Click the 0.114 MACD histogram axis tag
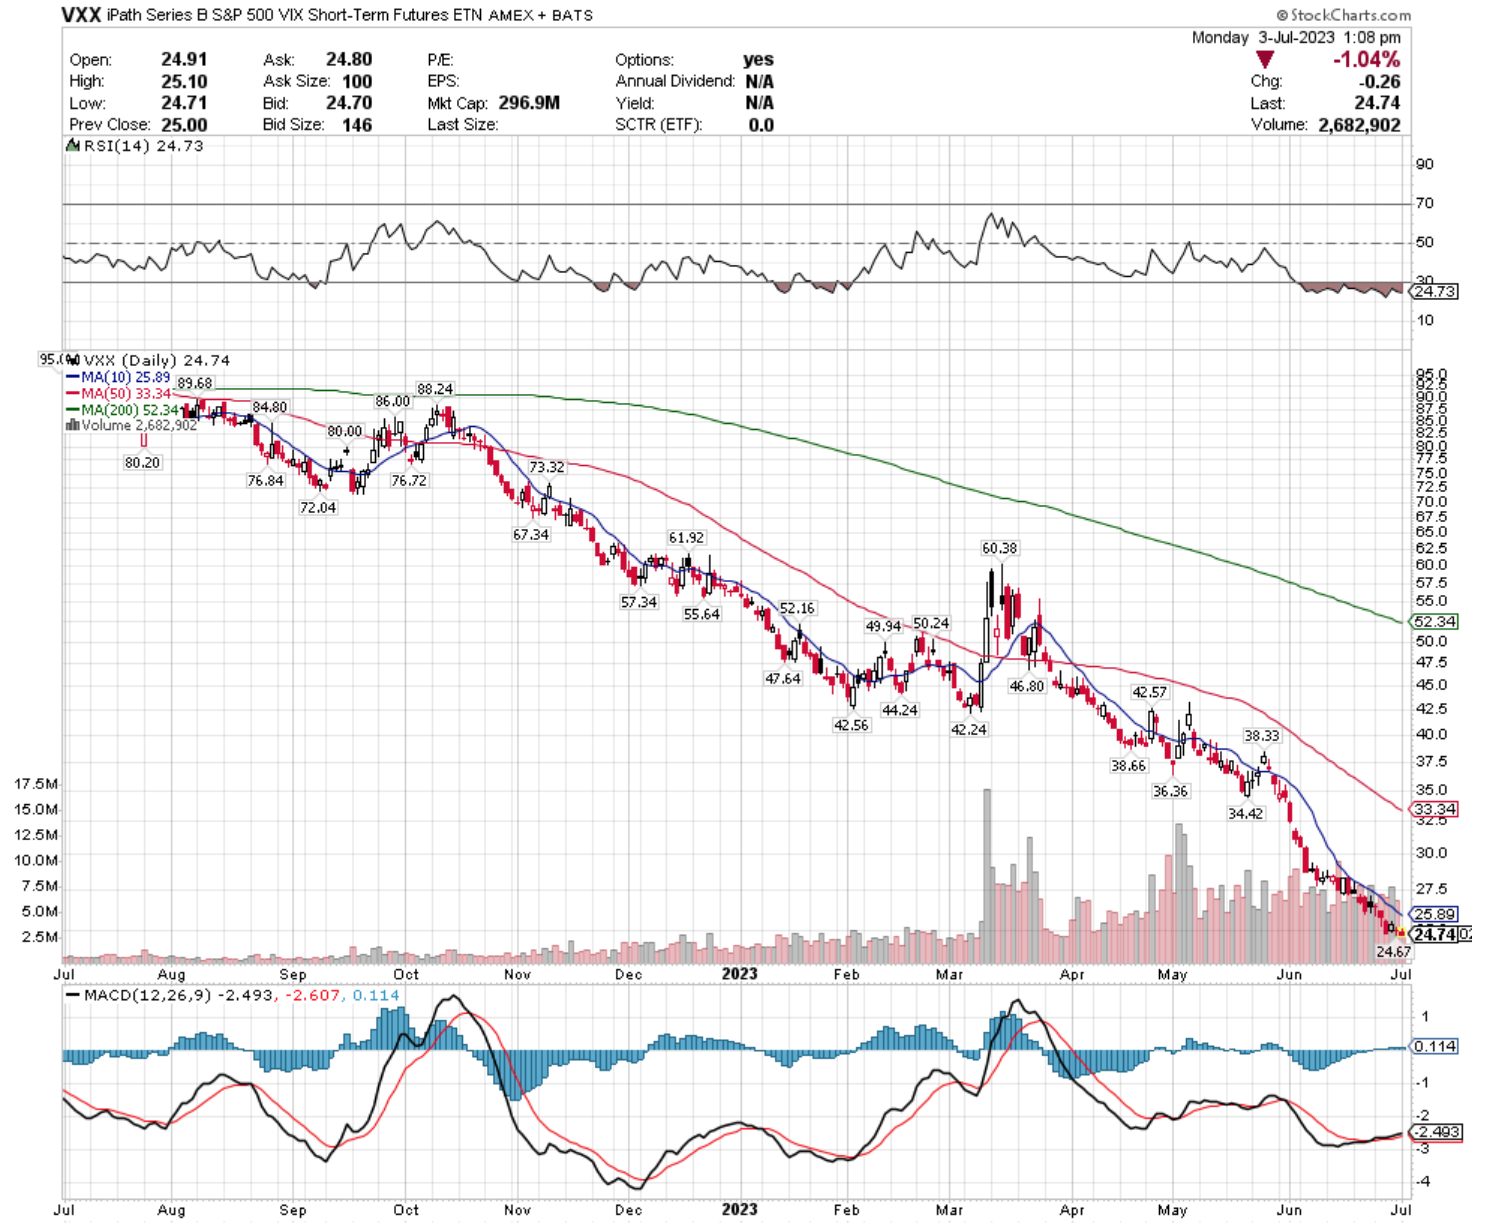 pos(1434,1046)
